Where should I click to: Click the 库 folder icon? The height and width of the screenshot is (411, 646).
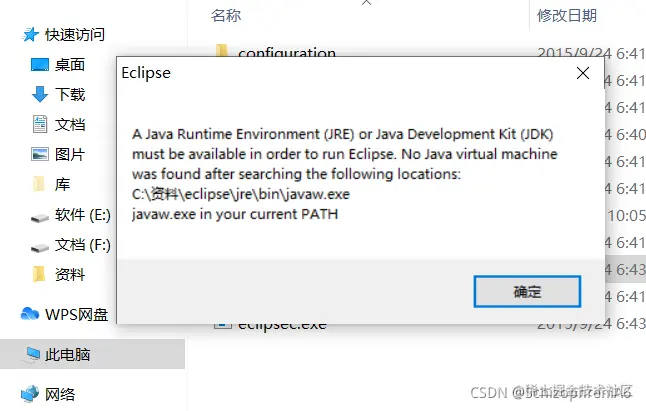point(39,184)
